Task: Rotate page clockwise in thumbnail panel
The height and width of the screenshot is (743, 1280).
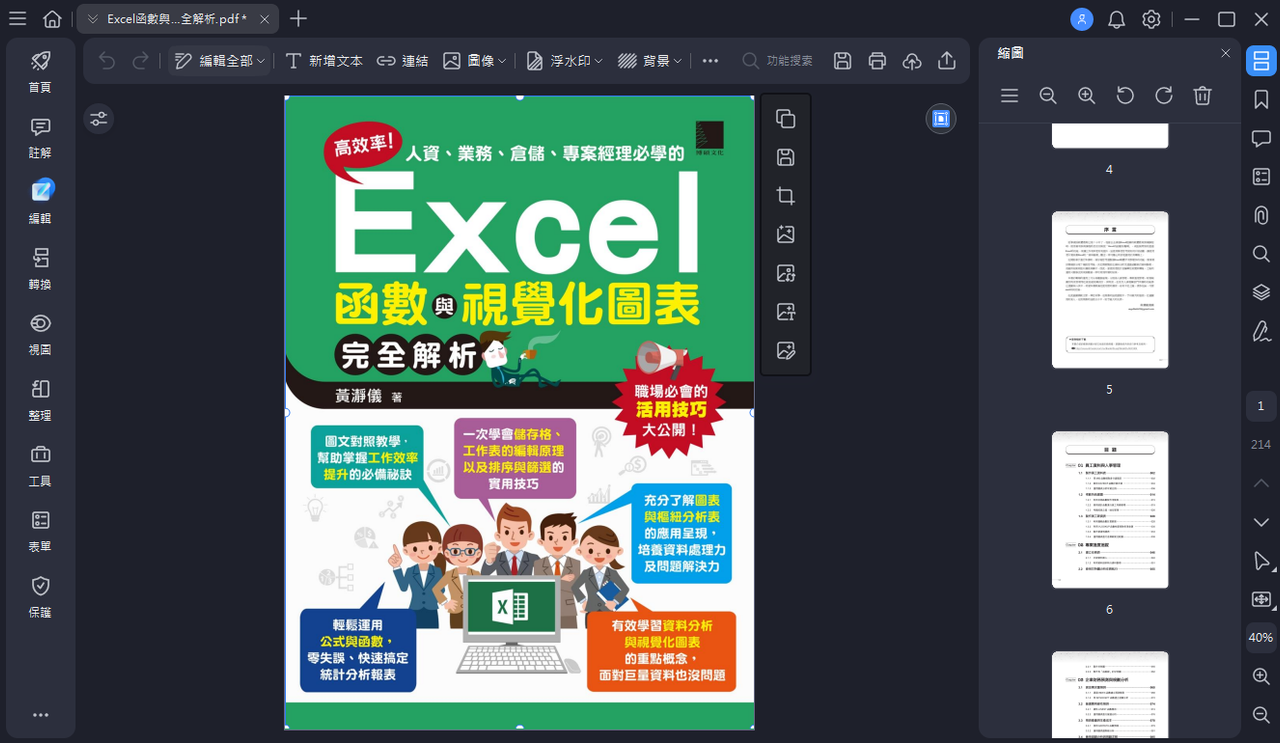Action: (1164, 96)
